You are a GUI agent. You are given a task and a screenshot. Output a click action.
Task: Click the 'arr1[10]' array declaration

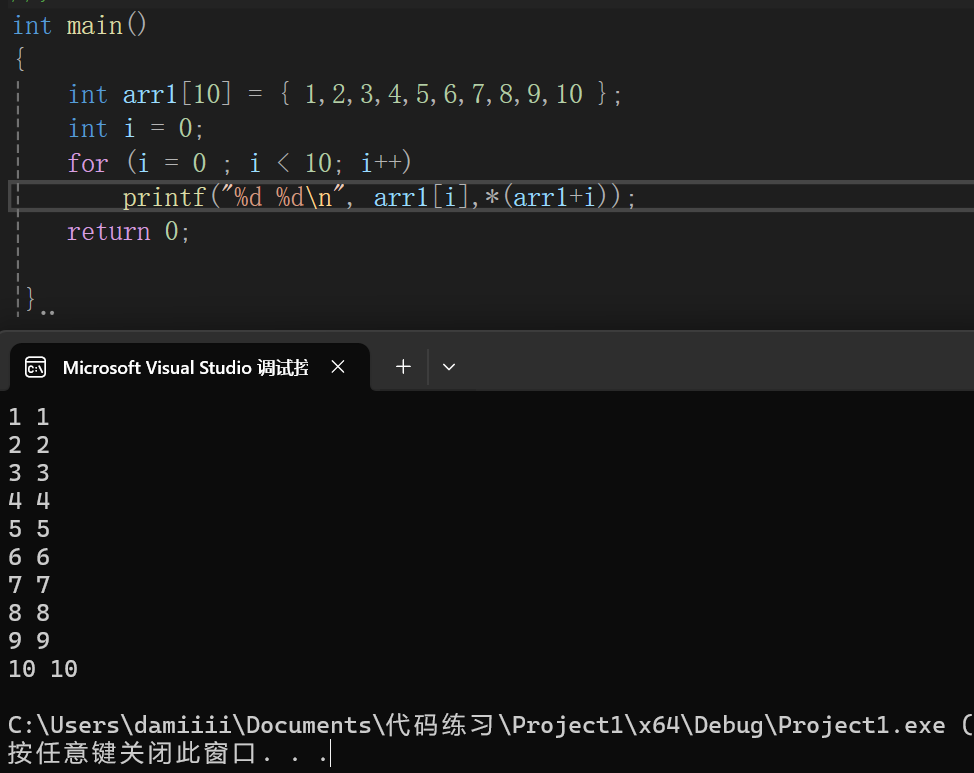tap(177, 94)
